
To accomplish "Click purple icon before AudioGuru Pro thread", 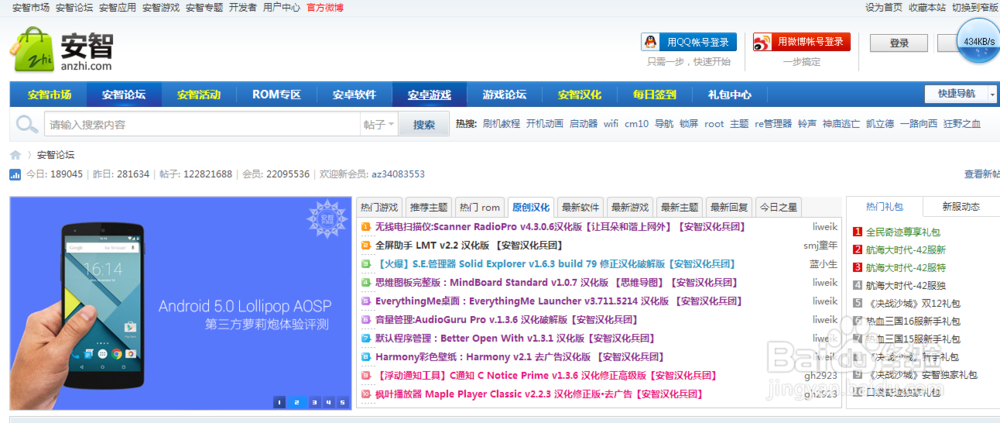I will (365, 320).
